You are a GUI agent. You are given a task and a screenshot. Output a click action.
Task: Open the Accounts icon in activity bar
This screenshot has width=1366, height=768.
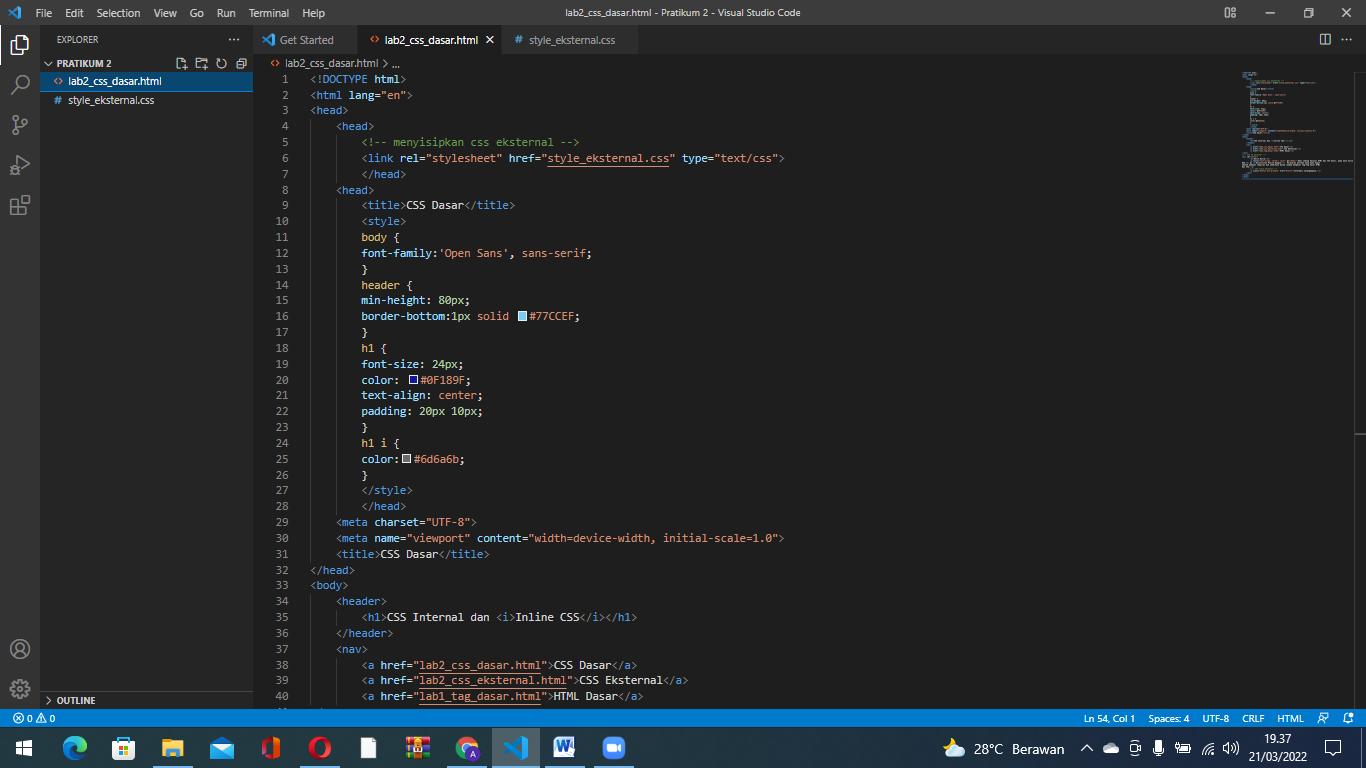coord(20,648)
